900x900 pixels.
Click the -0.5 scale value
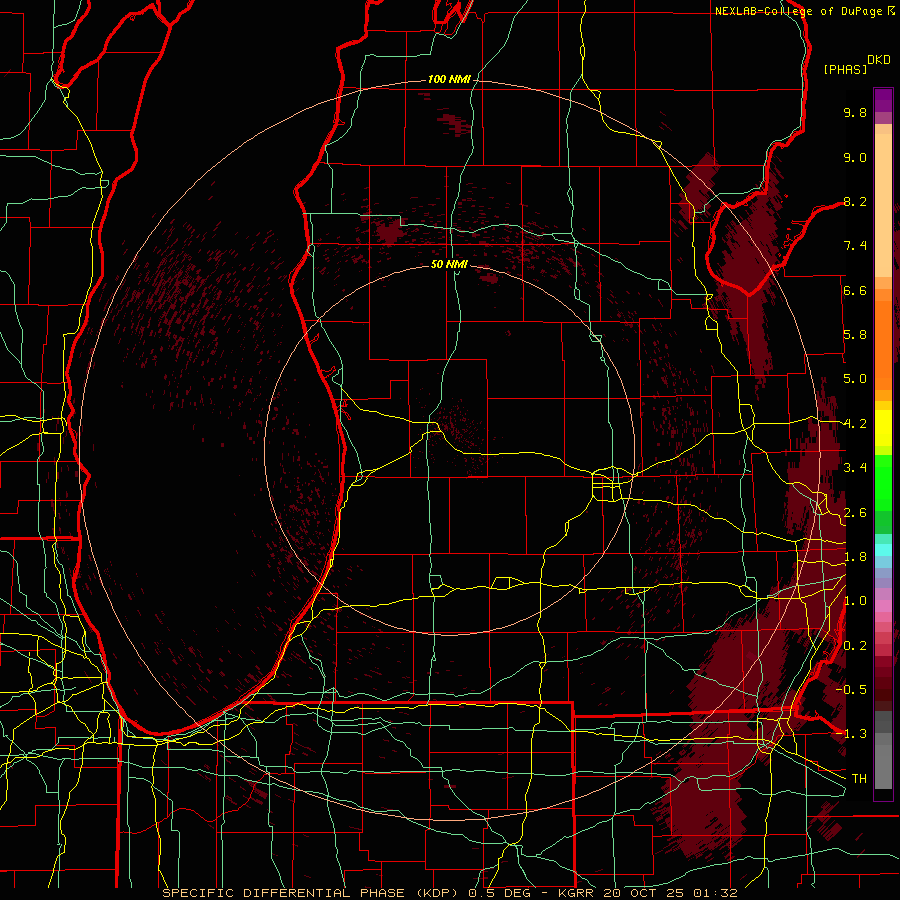[852, 689]
